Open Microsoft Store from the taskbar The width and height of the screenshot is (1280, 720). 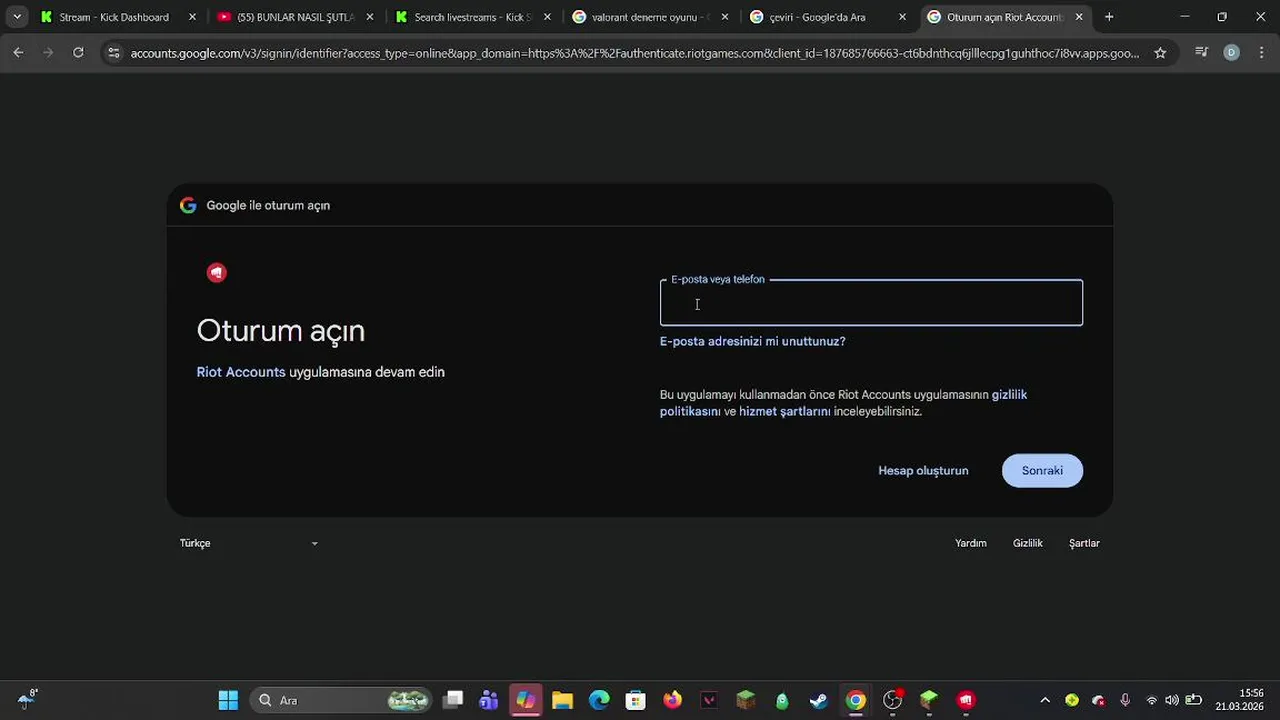pyautogui.click(x=635, y=700)
